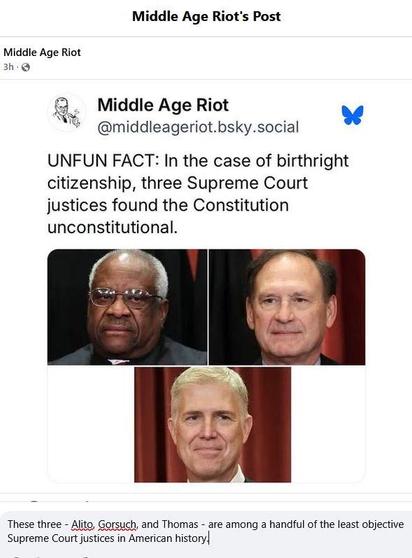Click the word unconstitutional in the post
This screenshot has height=558, width=412.
[112, 227]
